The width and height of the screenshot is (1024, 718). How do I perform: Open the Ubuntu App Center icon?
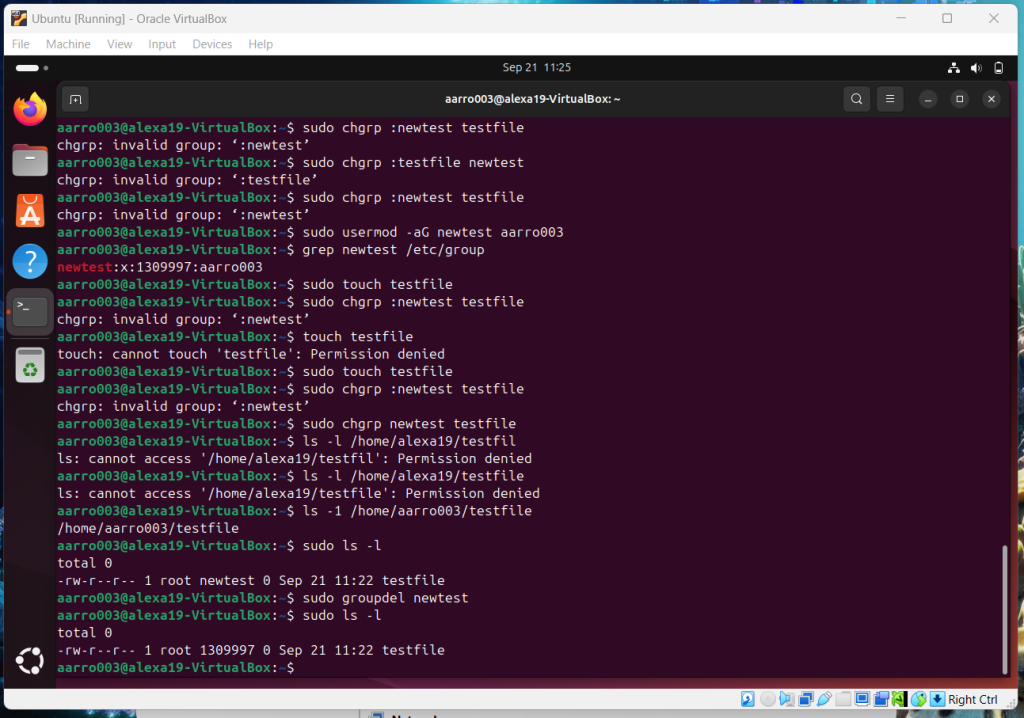click(x=30, y=211)
